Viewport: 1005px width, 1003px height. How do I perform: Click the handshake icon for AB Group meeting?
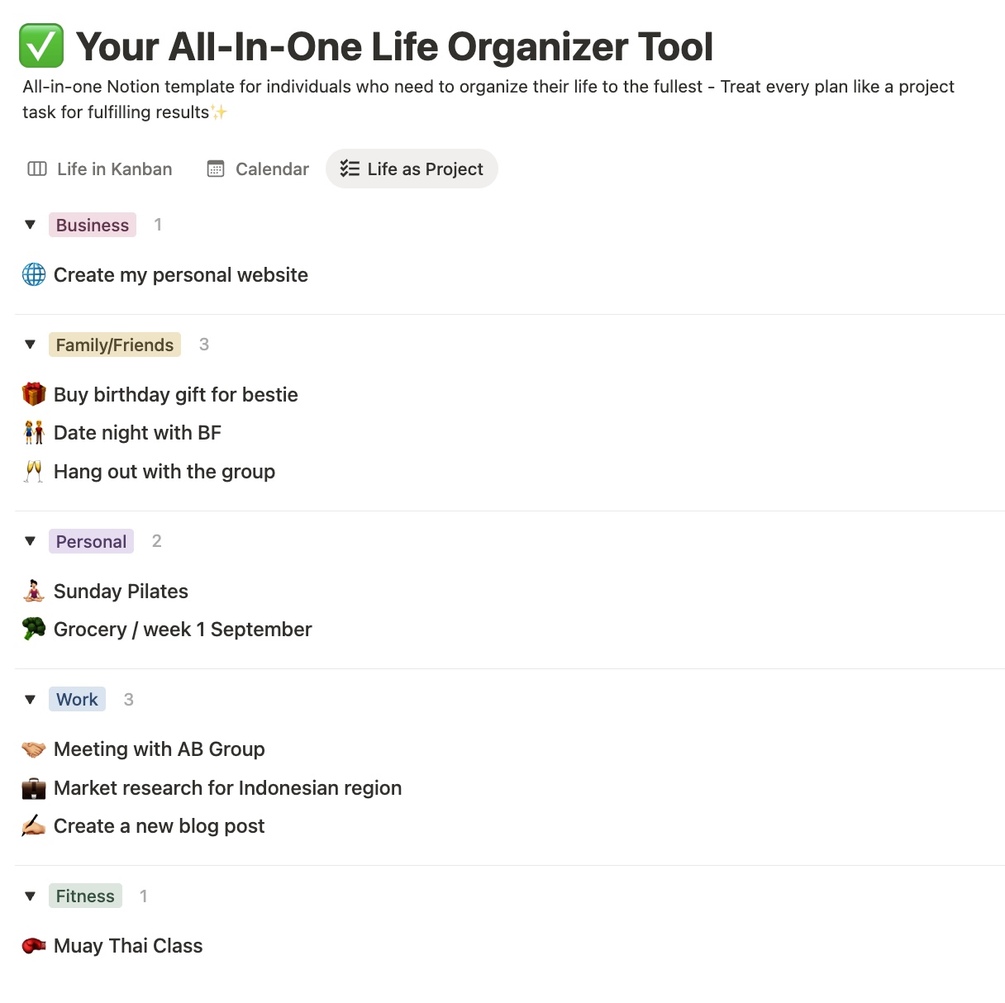pyautogui.click(x=34, y=750)
